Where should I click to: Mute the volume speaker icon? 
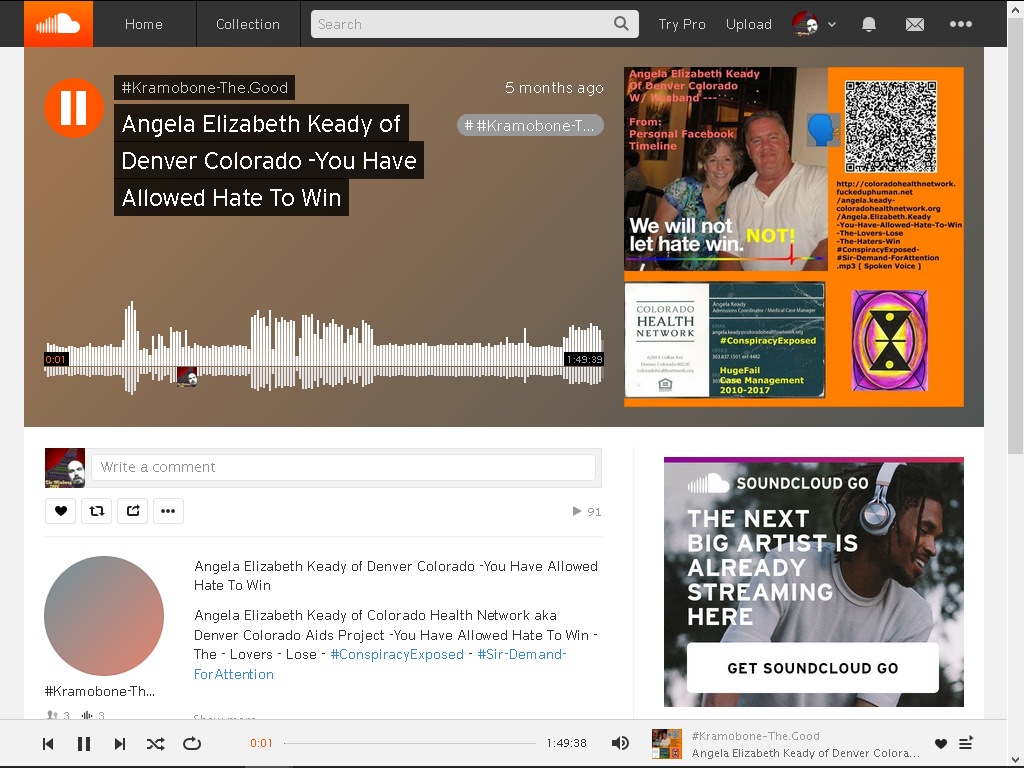pyautogui.click(x=620, y=743)
